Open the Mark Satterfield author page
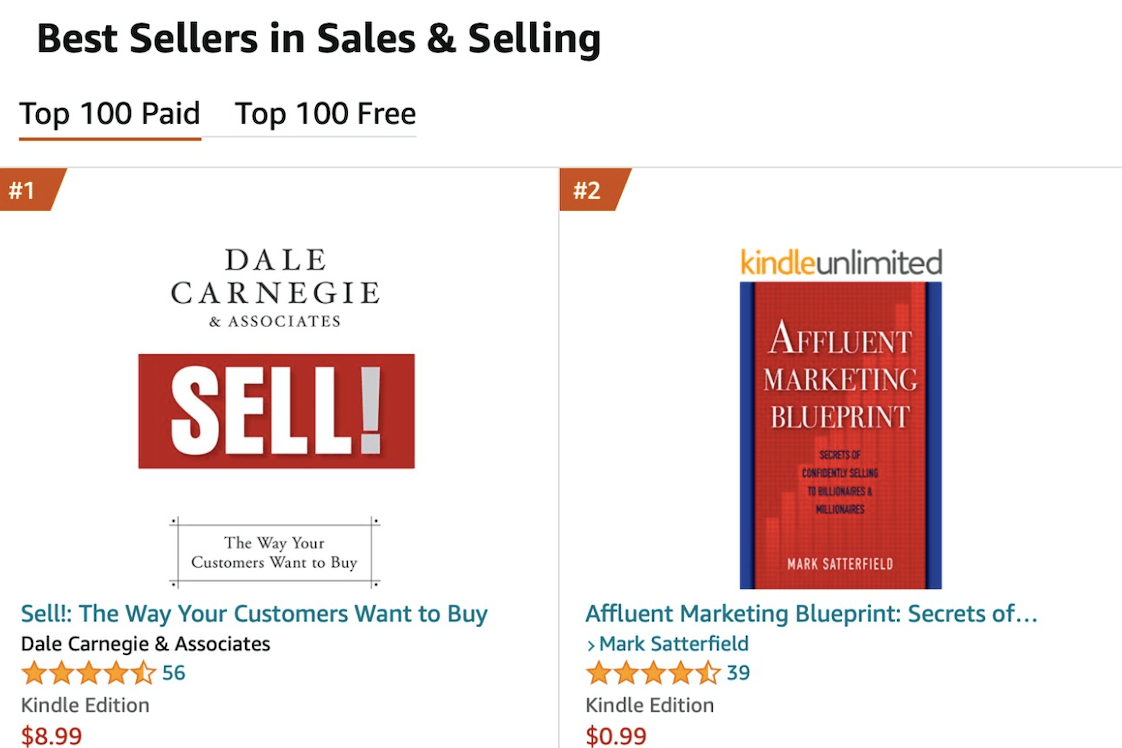Screen dimensions: 1122x748 pos(674,643)
